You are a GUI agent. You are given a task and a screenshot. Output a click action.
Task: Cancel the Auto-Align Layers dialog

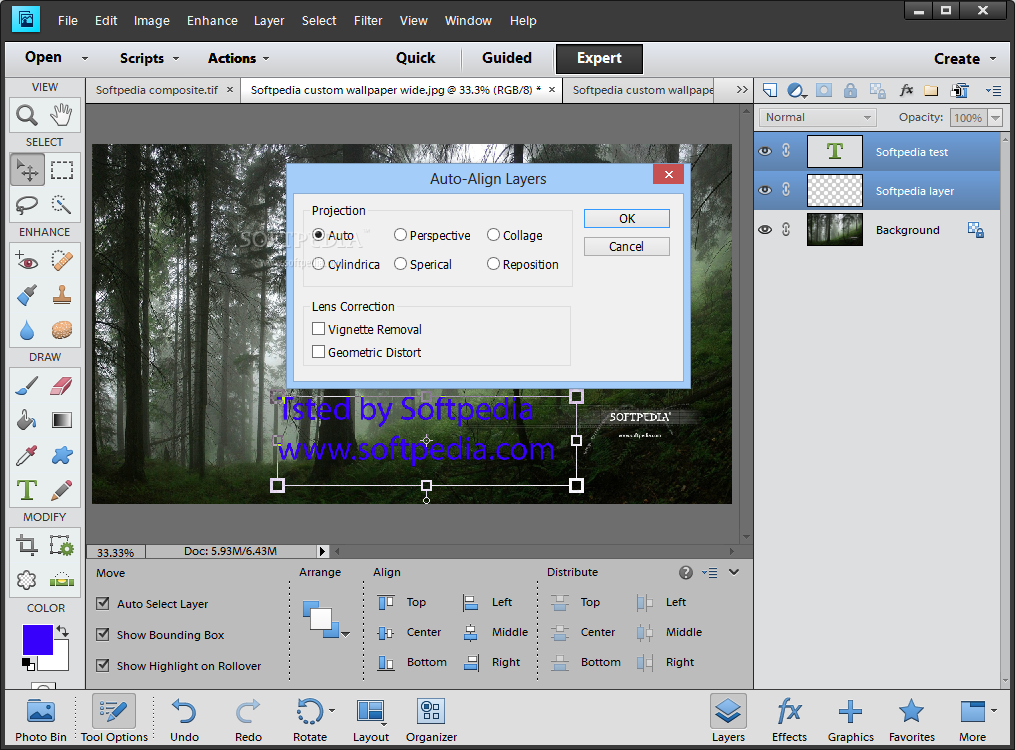point(627,247)
